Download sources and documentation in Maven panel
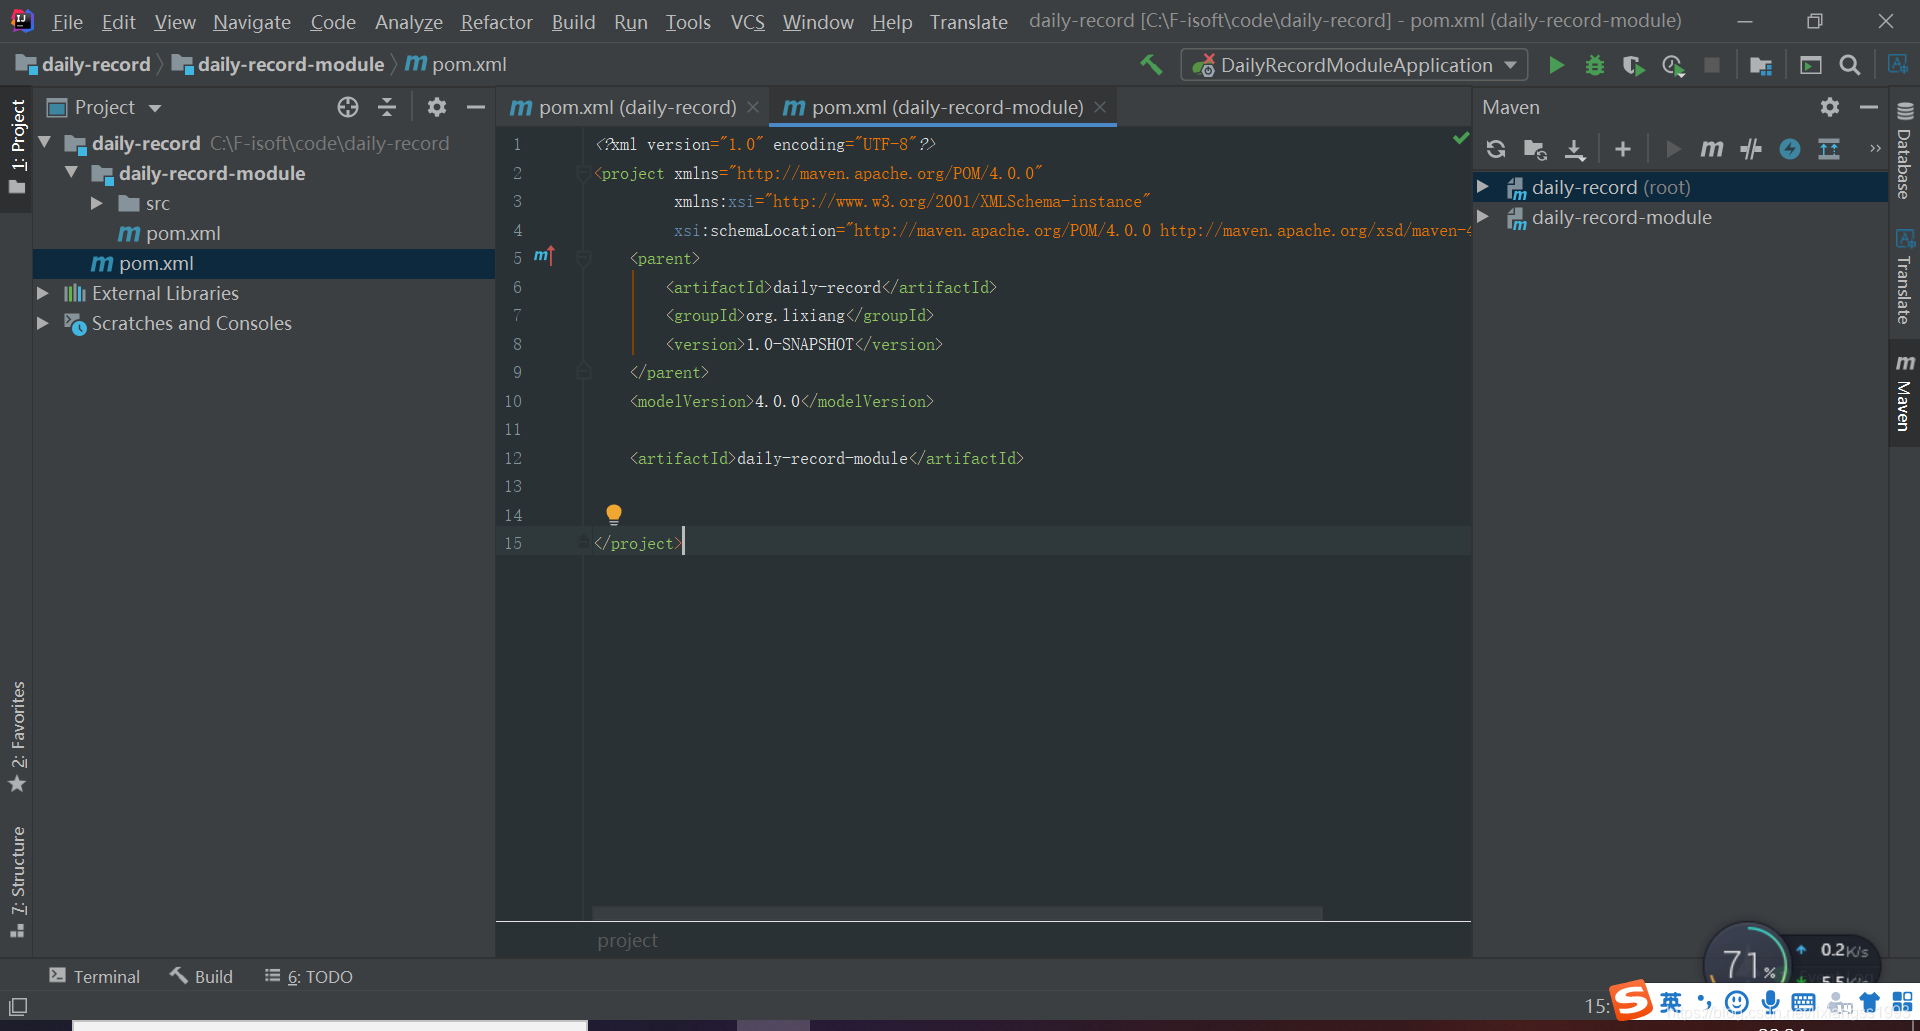This screenshot has width=1920, height=1031. [1575, 149]
